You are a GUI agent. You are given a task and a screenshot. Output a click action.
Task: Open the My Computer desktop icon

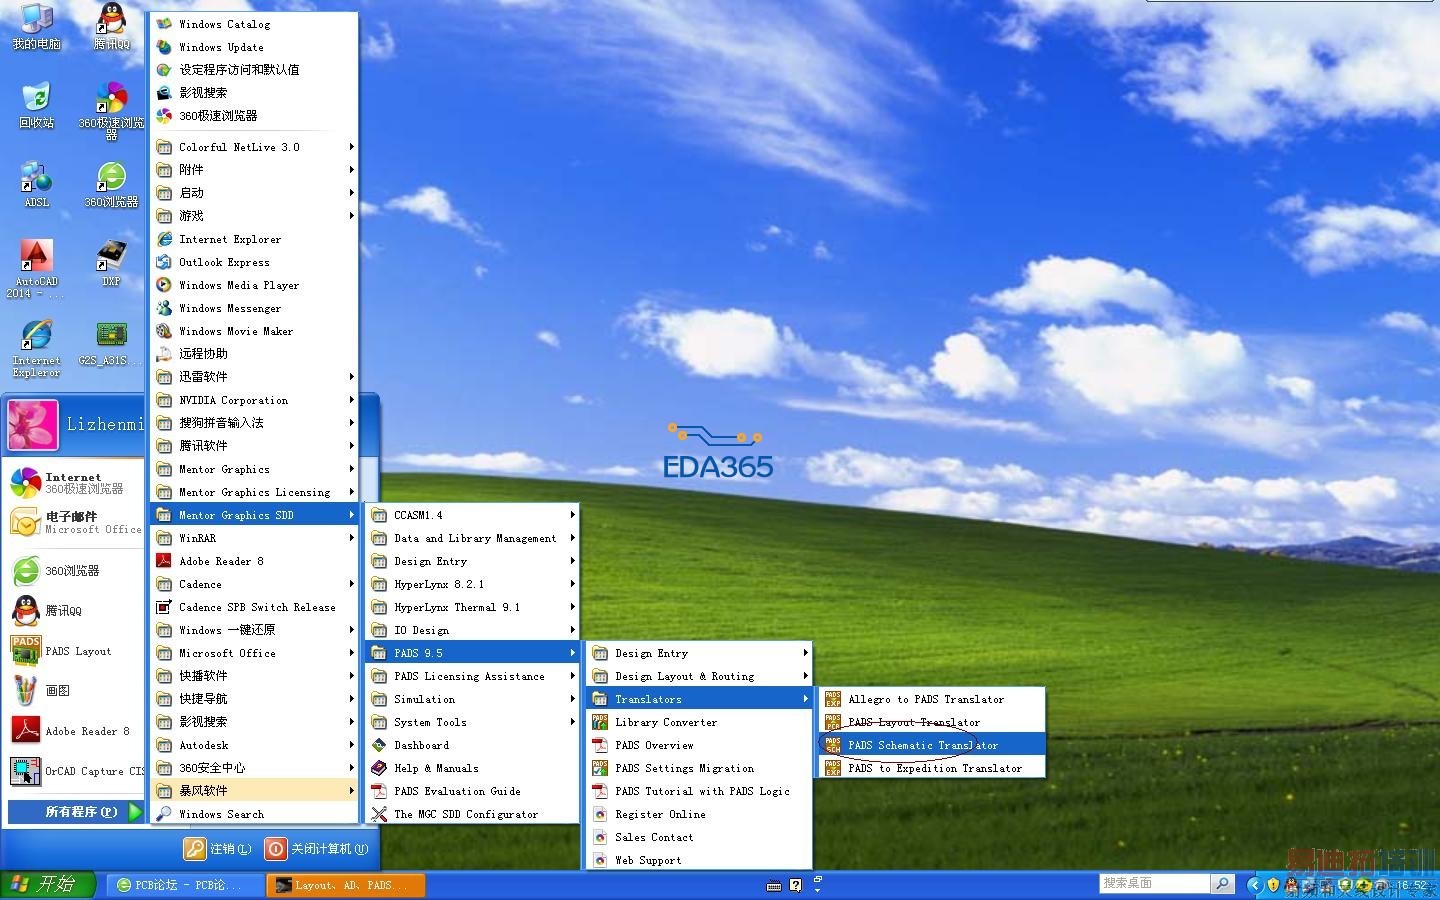coord(36,25)
